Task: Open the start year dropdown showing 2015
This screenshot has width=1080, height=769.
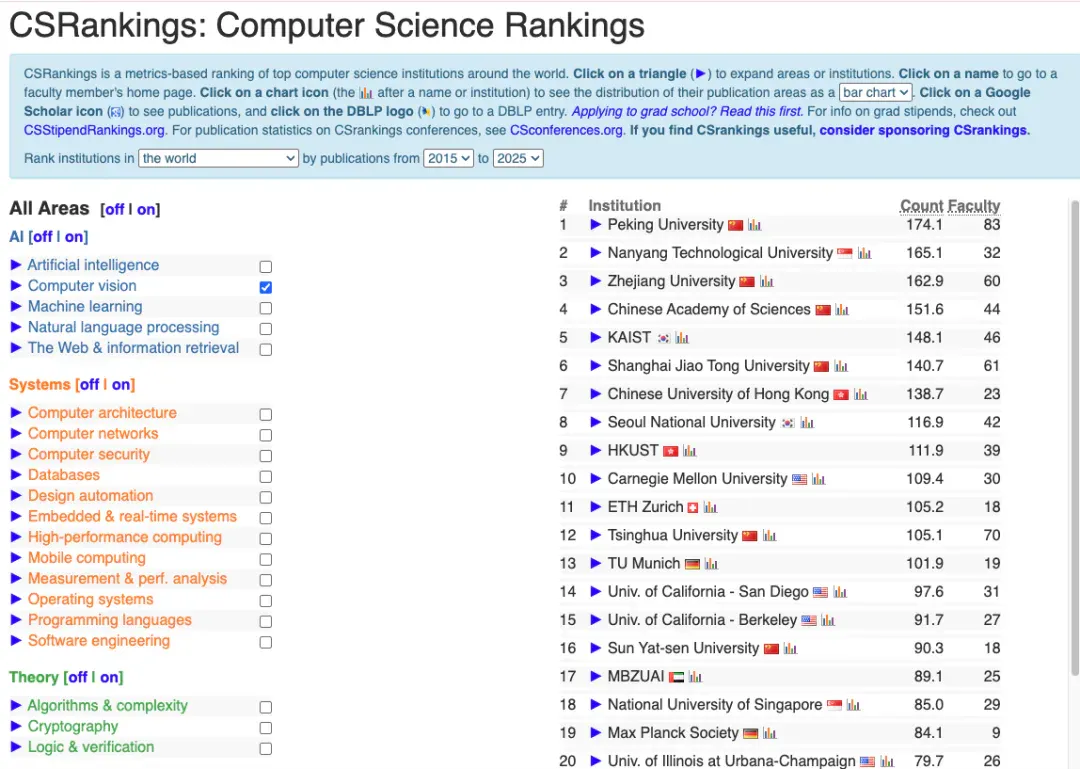Action: (x=448, y=158)
